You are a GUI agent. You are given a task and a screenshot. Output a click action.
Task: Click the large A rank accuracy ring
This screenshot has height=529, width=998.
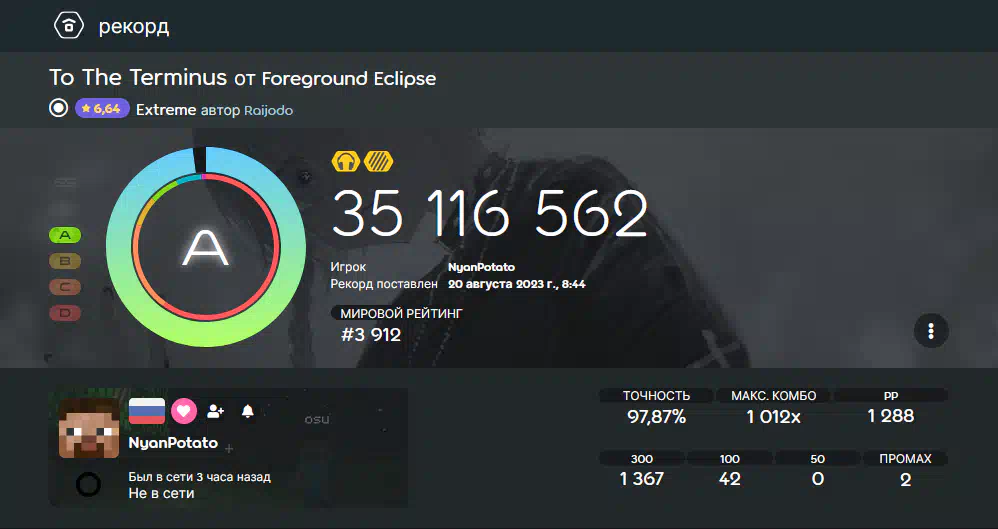click(206, 247)
